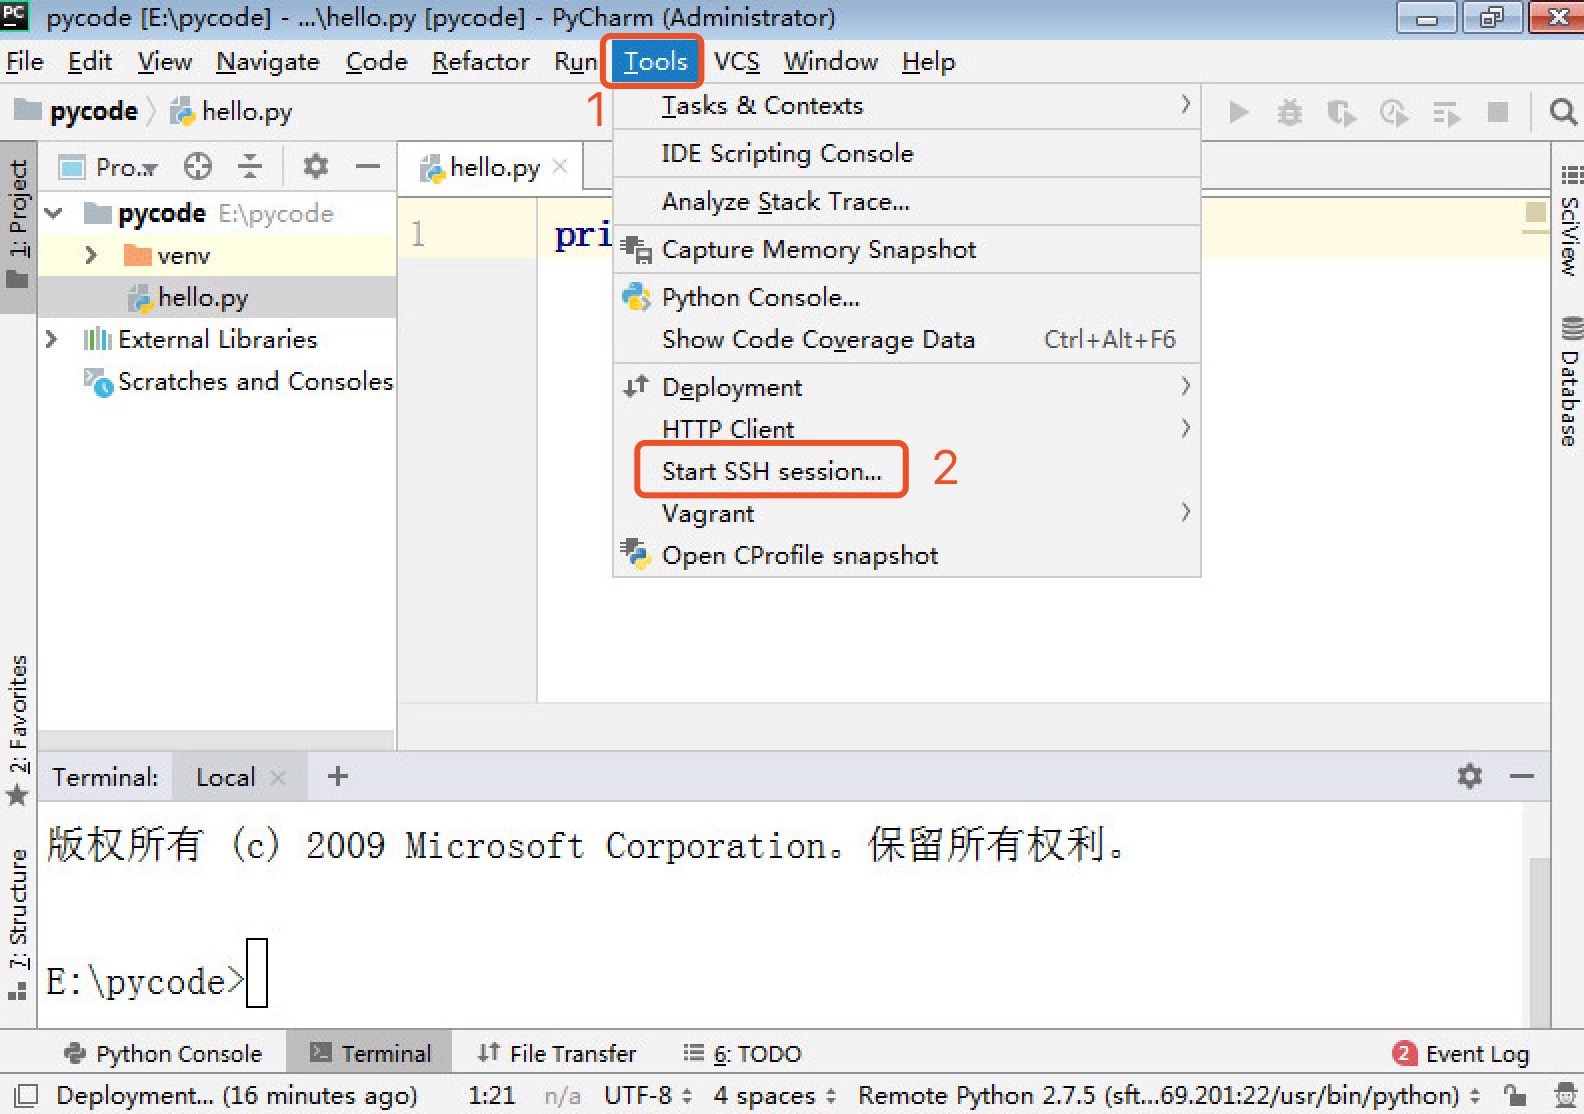Click Run with Coverage icon
The height and width of the screenshot is (1114, 1584).
pos(1341,112)
